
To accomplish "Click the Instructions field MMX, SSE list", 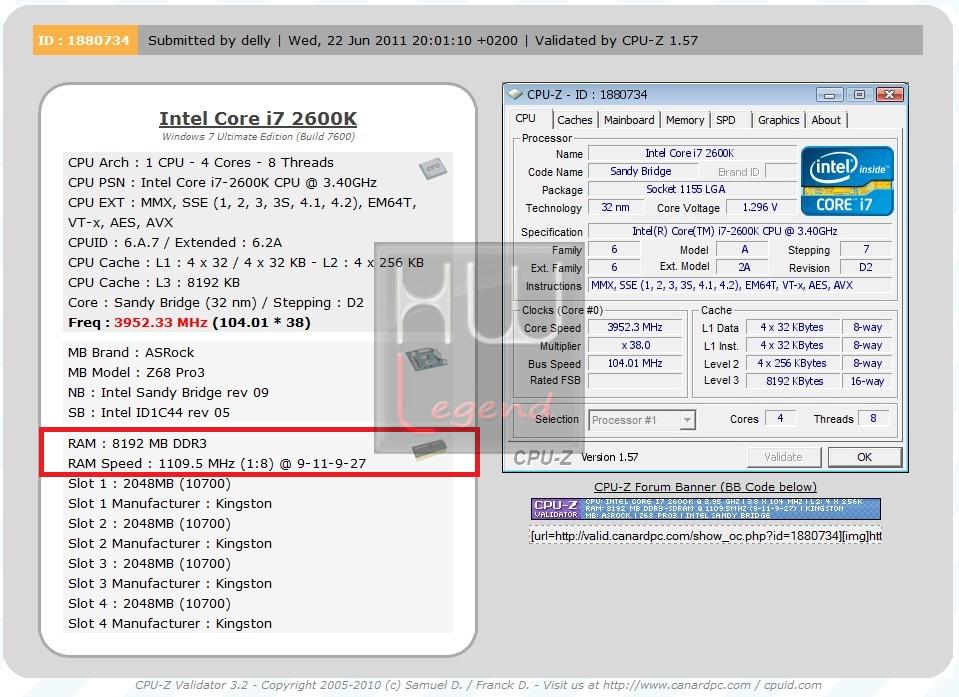I will 740,285.
